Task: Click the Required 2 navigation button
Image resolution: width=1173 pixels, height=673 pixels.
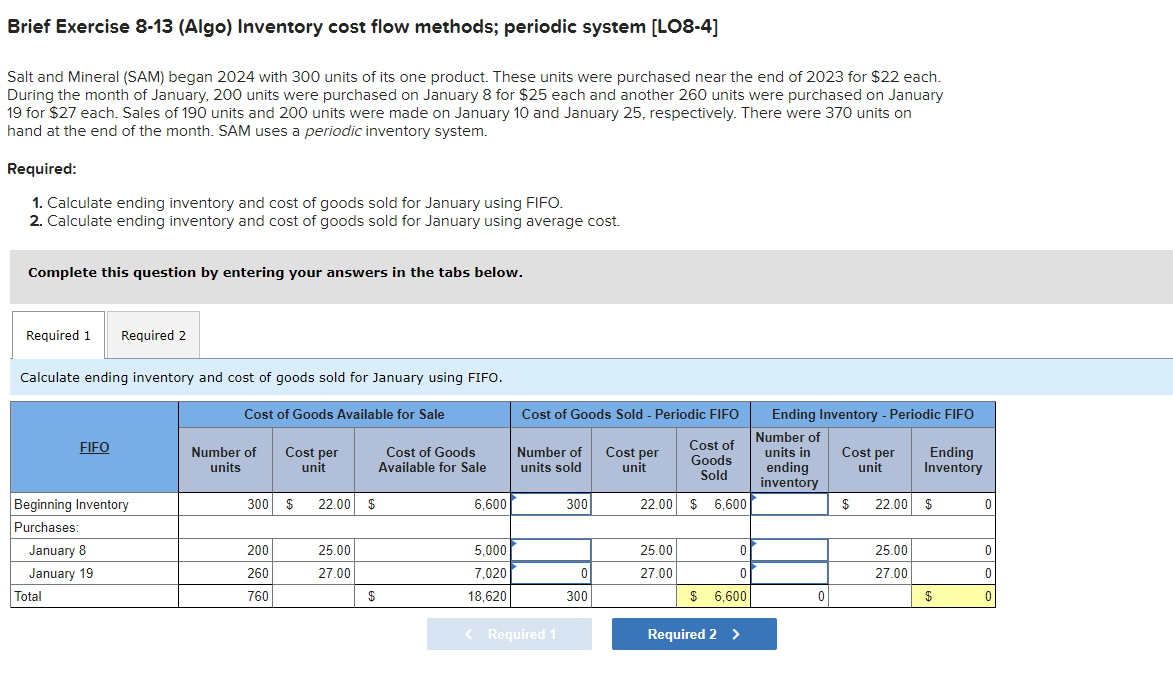Action: tap(693, 633)
